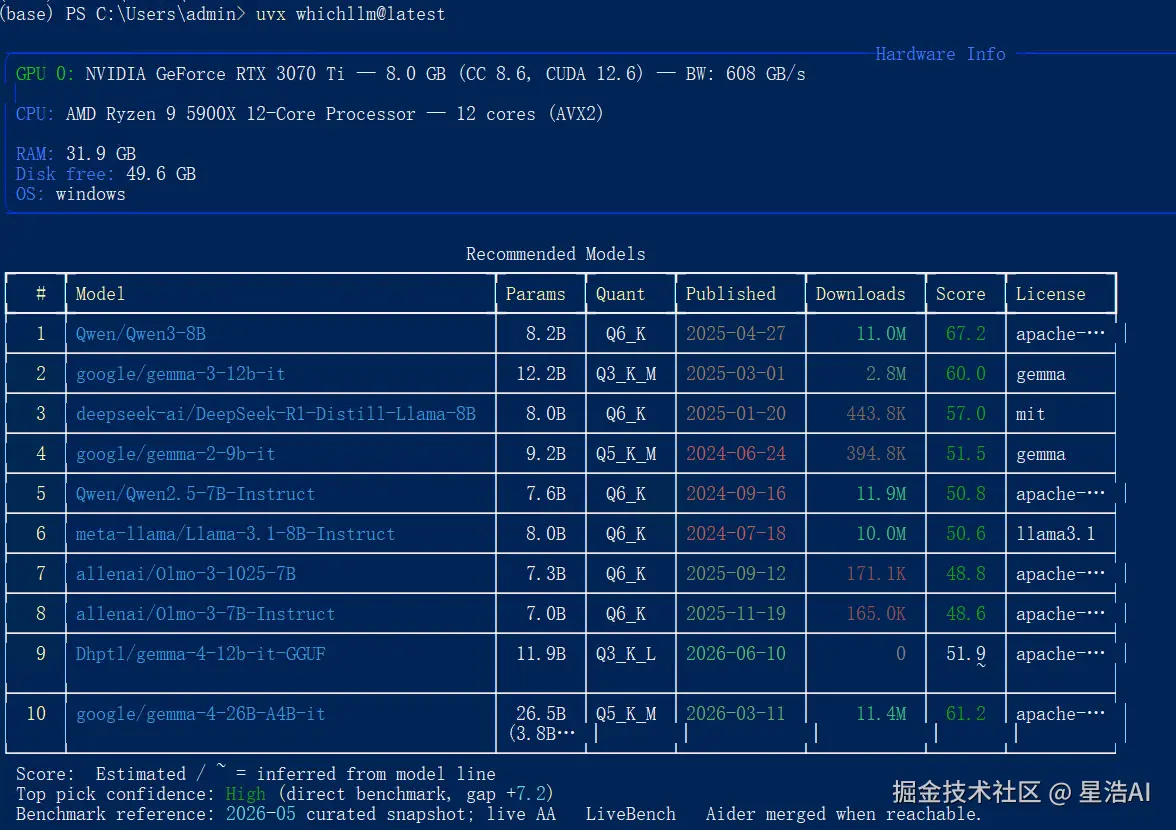The image size is (1176, 830).
Task: Click the Disk free 49.6 GB value
Action: (x=160, y=174)
